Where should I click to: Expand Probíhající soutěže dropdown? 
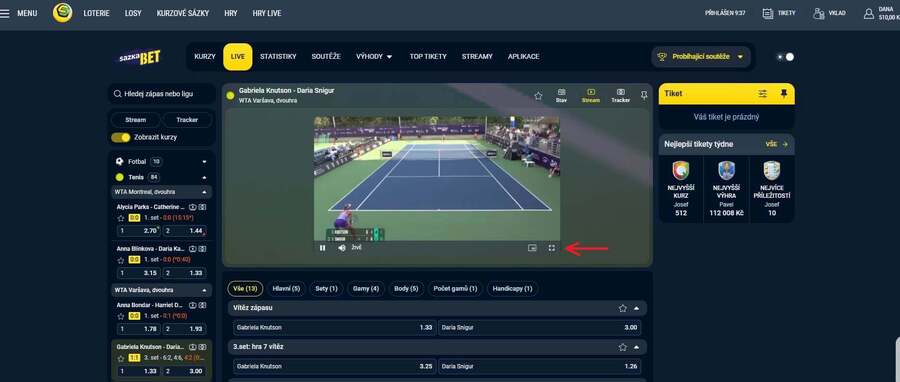click(701, 57)
